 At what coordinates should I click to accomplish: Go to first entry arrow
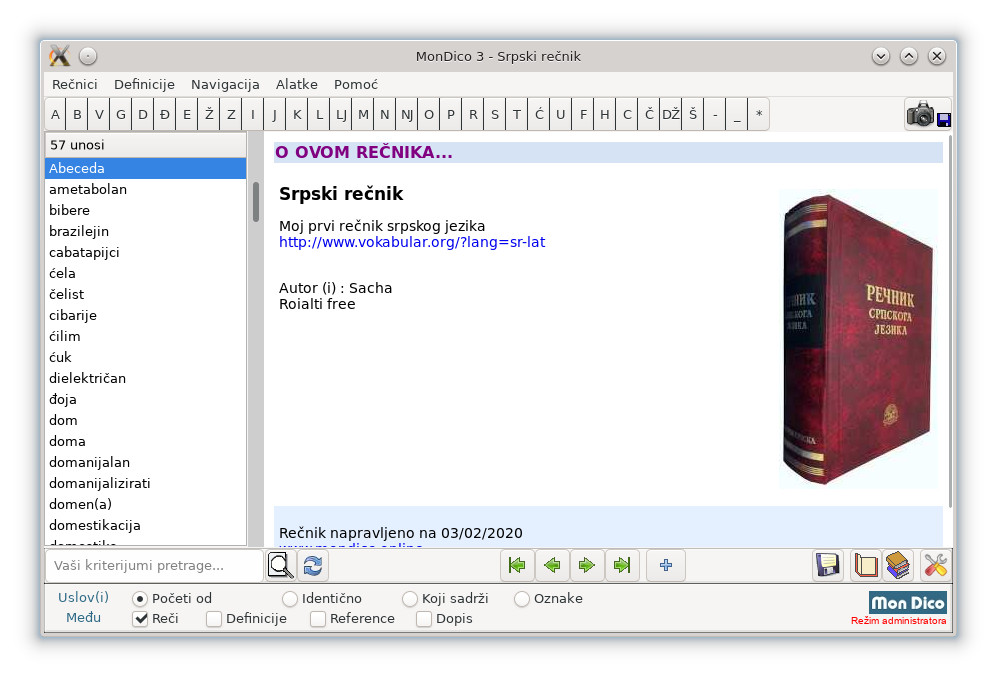(517, 565)
